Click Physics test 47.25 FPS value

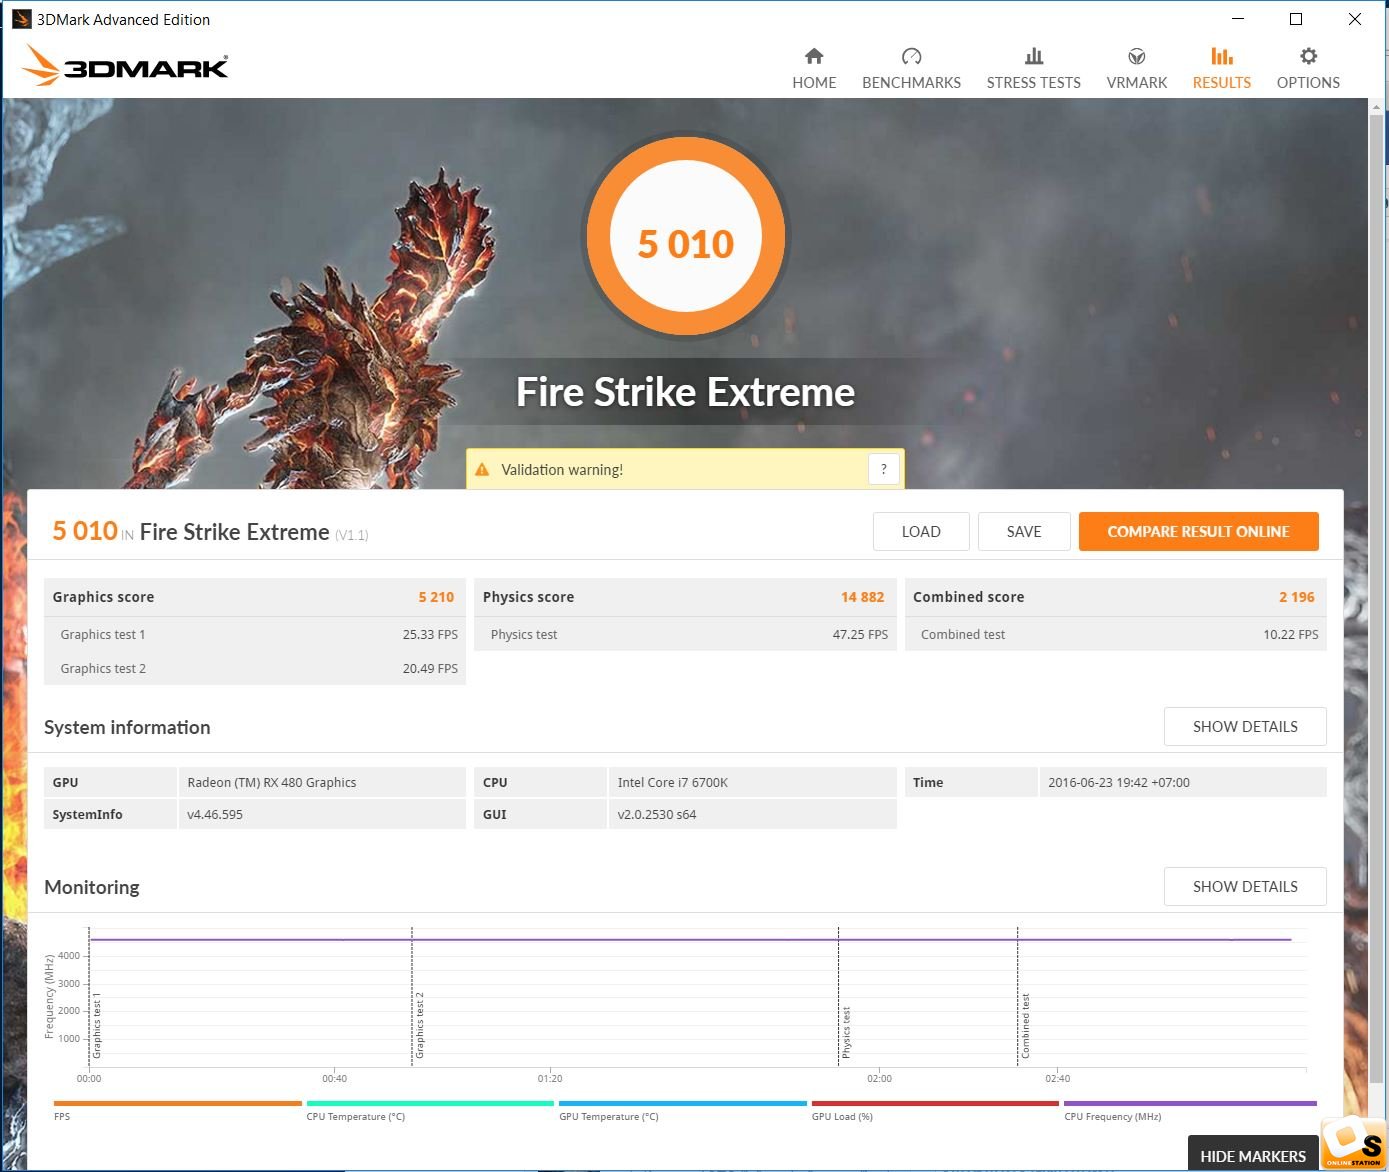coord(860,634)
